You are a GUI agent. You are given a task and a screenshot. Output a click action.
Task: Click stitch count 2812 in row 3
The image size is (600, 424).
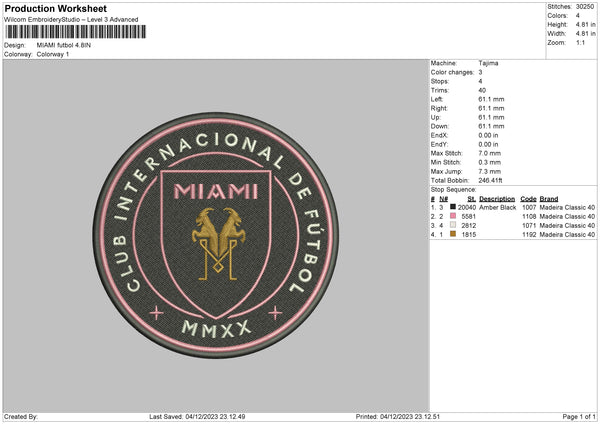469,225
